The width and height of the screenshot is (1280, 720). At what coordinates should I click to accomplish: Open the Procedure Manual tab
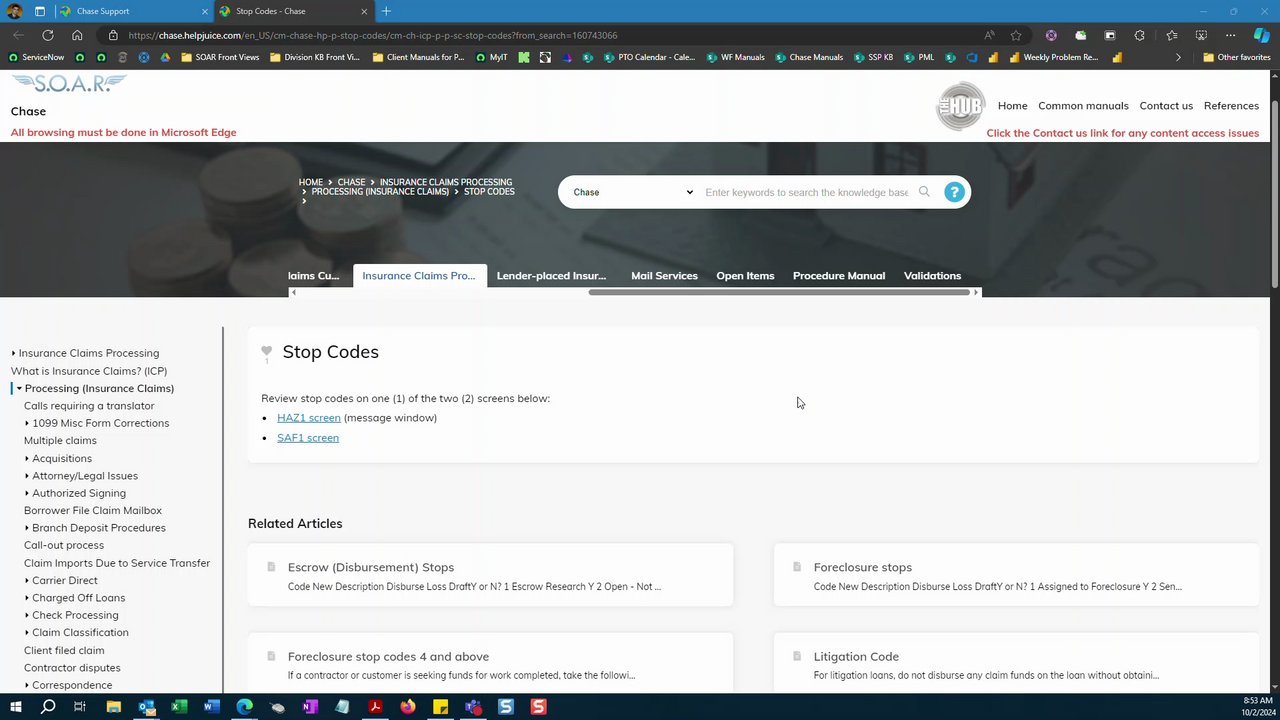point(839,275)
